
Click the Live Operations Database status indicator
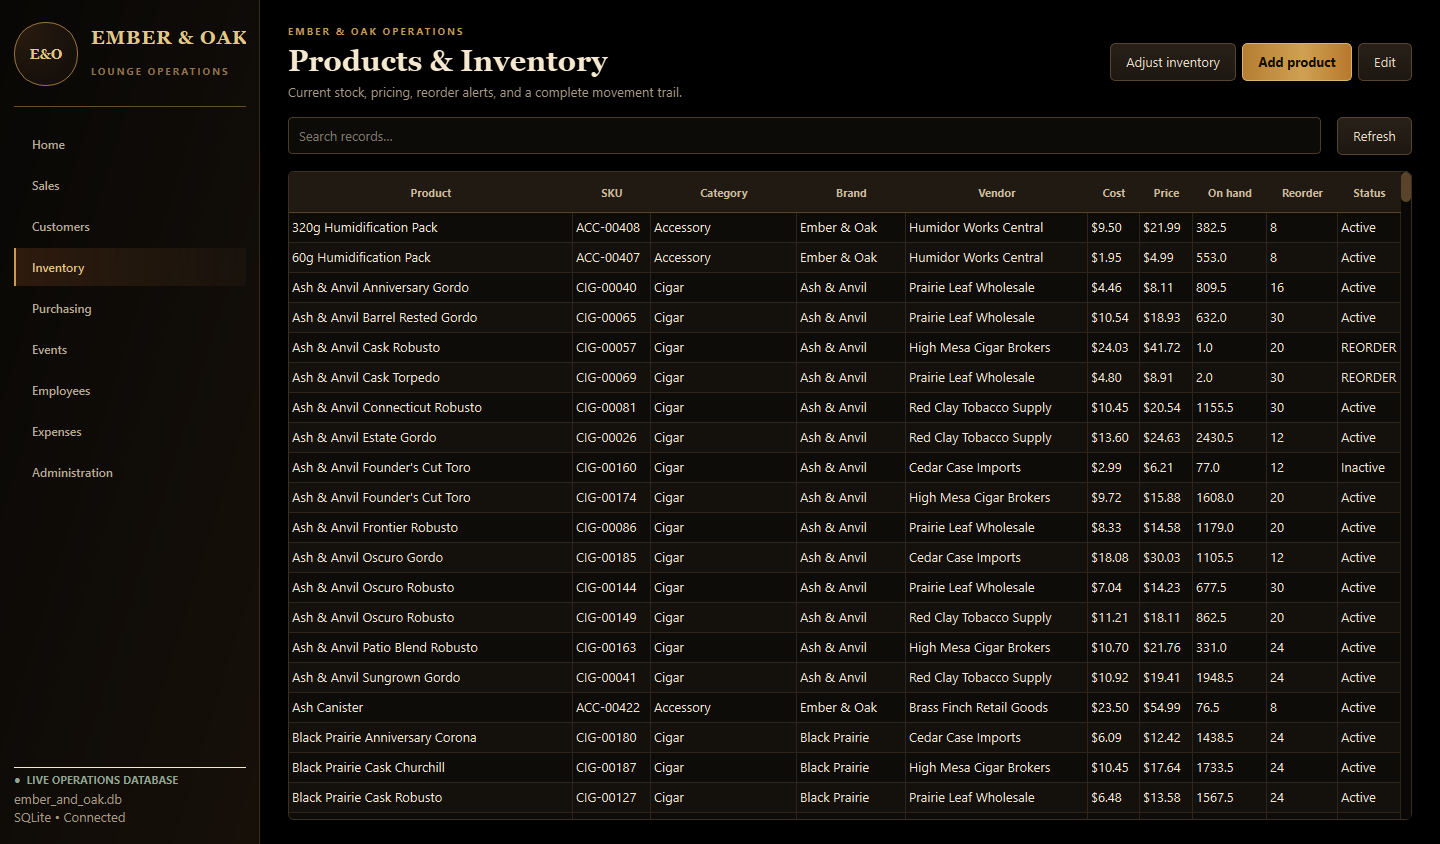(97, 780)
